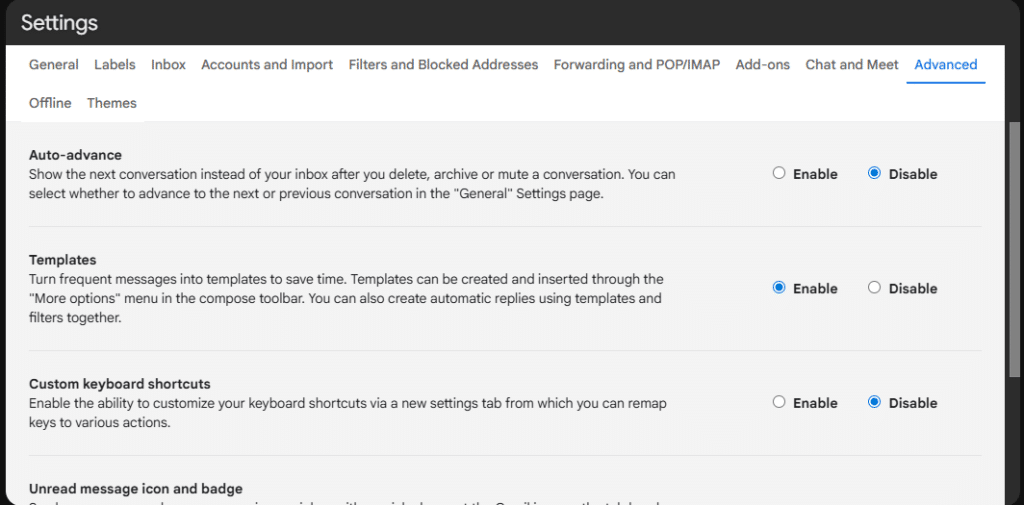Viewport: 1024px width, 505px height.
Task: Click the Unread message icon and badge heading
Action: coord(136,489)
